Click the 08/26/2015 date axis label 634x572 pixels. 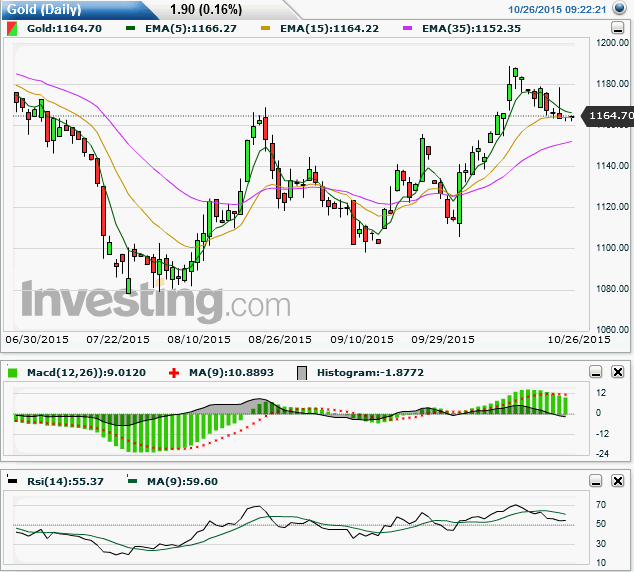click(x=280, y=340)
